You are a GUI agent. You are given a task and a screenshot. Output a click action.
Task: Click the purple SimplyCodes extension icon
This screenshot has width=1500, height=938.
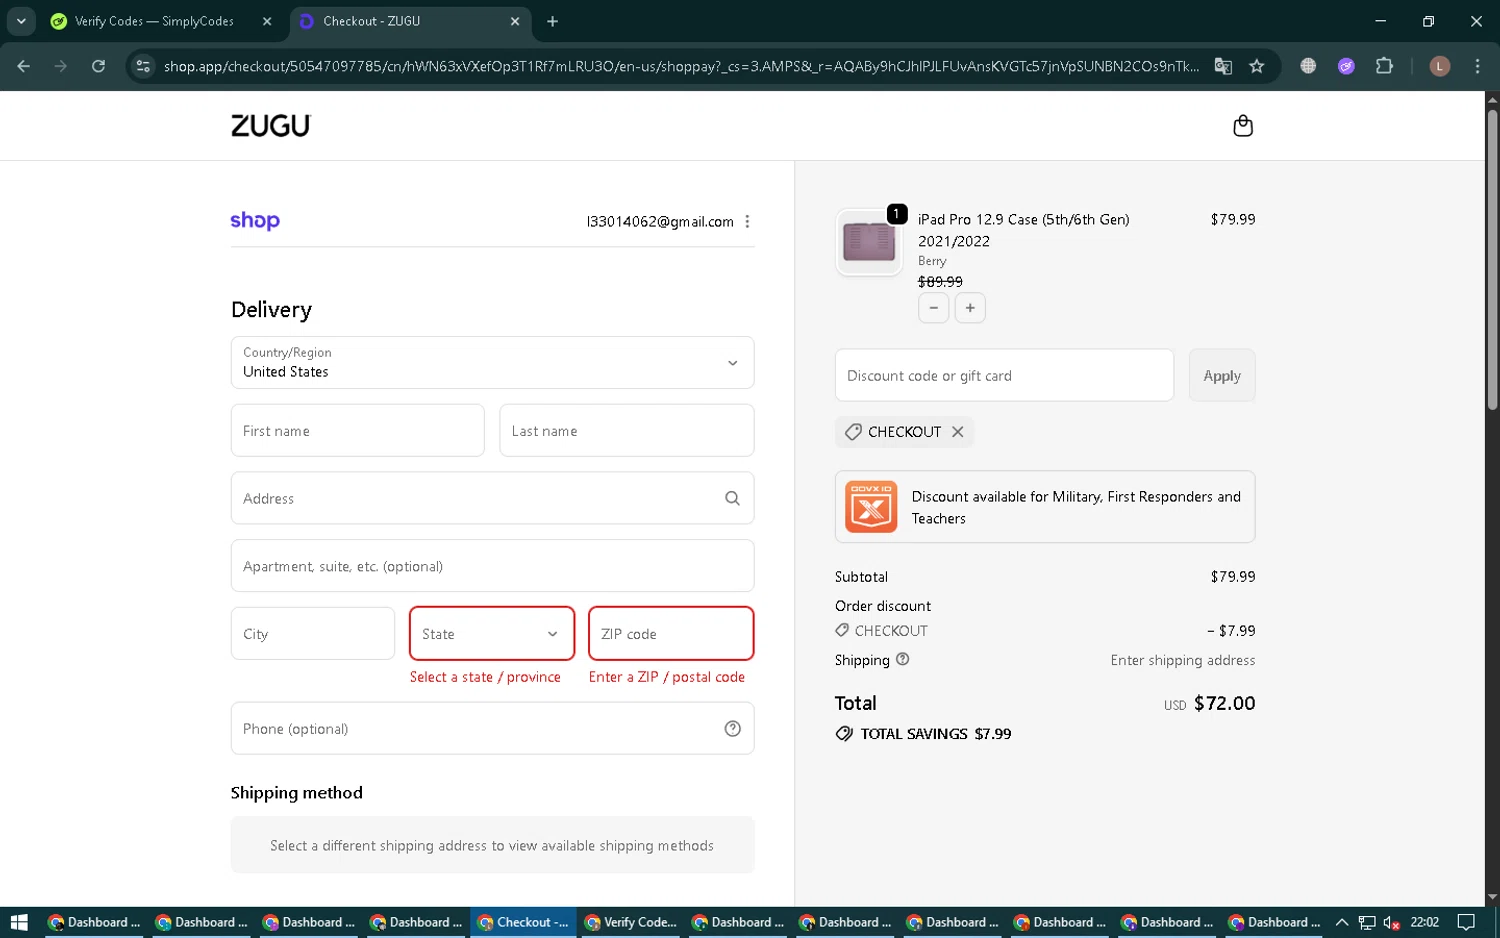pos(1346,66)
